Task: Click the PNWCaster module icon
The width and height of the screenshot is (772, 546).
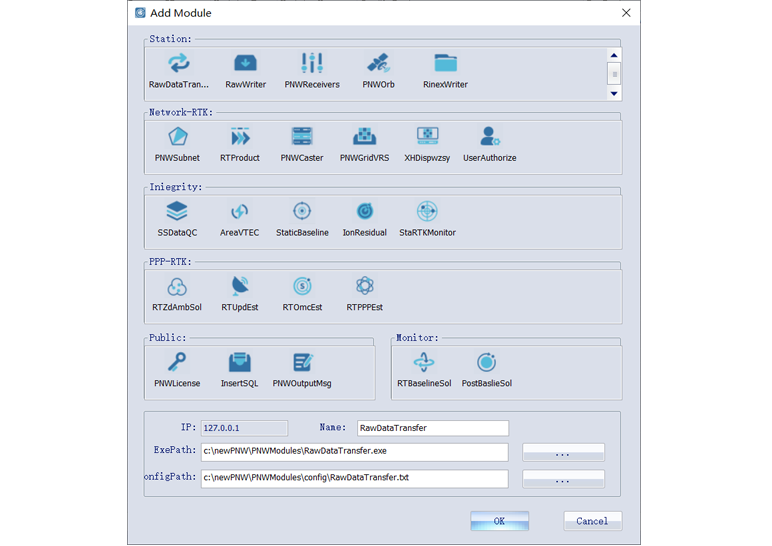Action: click(x=302, y=137)
